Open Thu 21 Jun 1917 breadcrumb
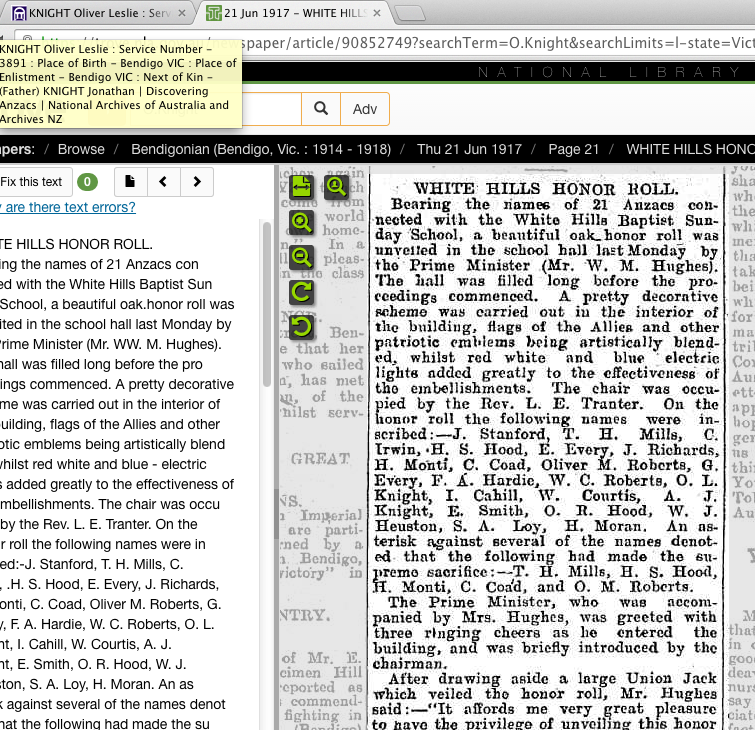This screenshot has height=730, width=755. (469, 149)
